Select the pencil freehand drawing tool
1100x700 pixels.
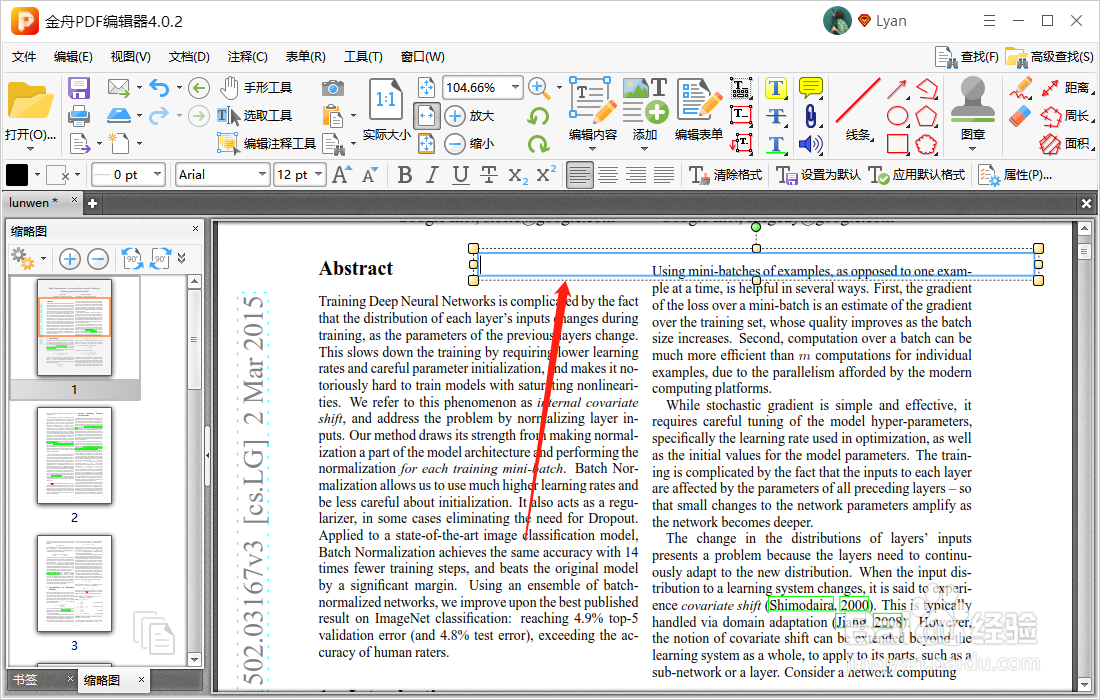[x=1021, y=88]
